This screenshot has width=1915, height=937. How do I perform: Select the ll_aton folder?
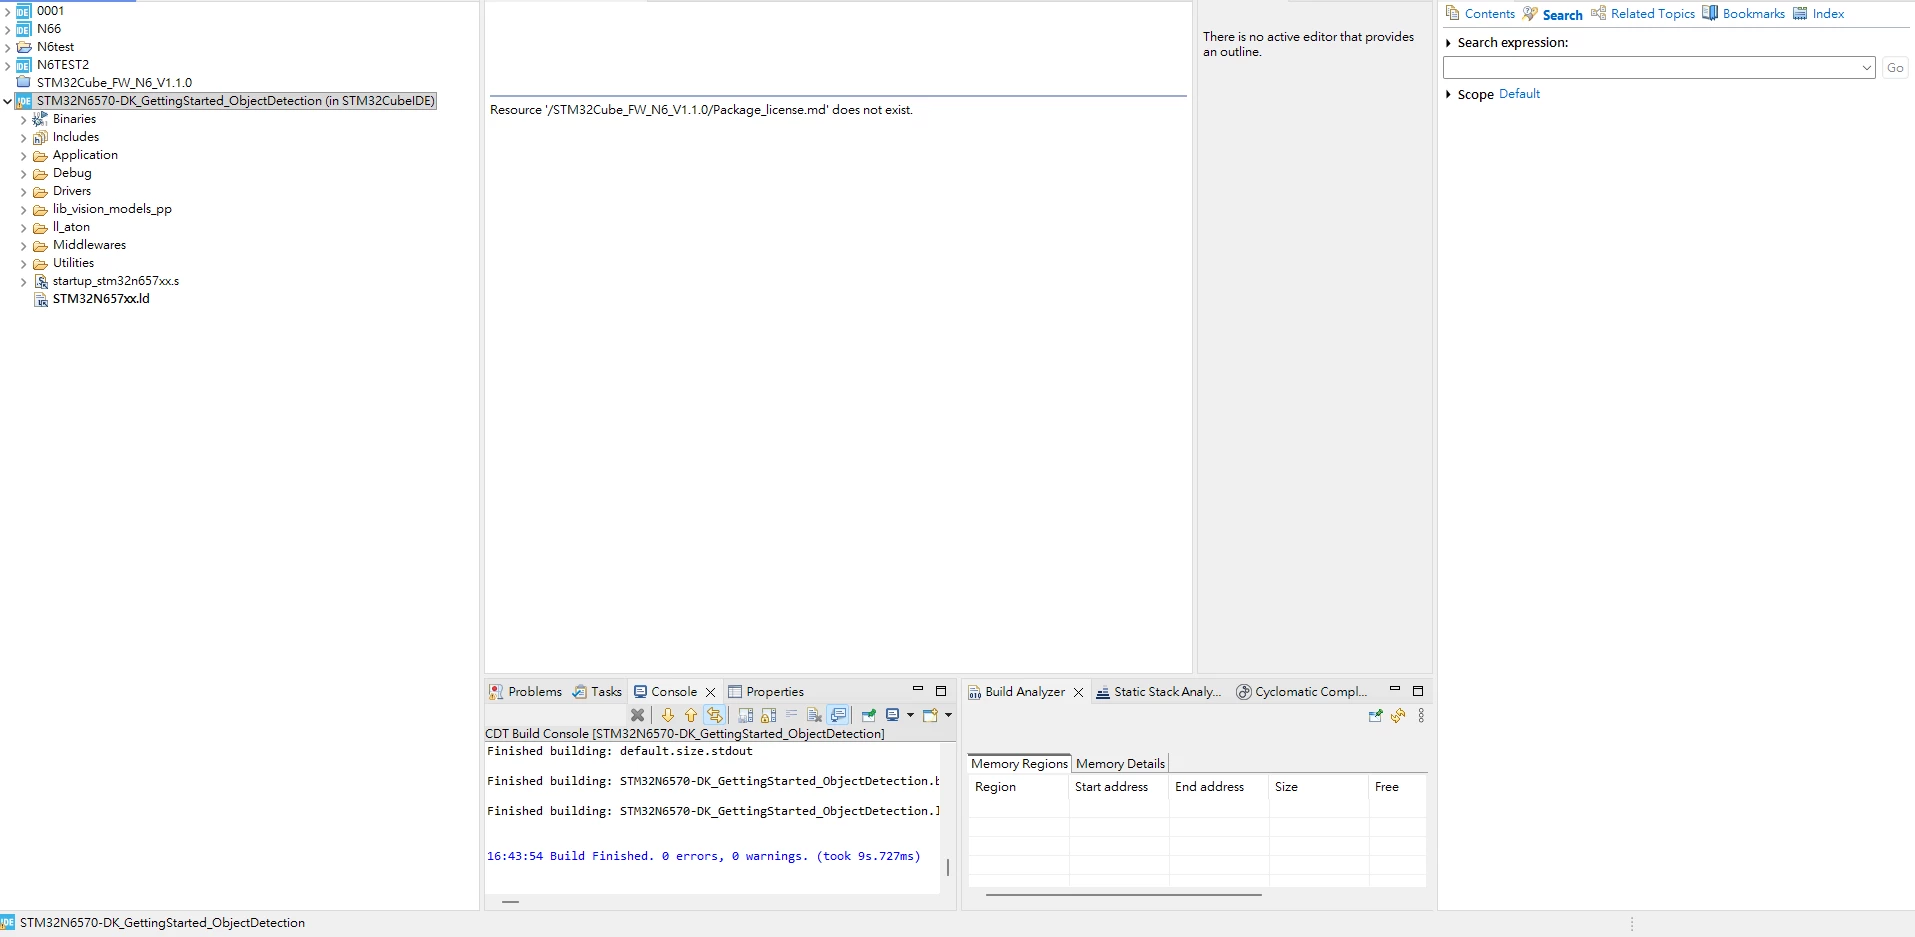click(71, 227)
